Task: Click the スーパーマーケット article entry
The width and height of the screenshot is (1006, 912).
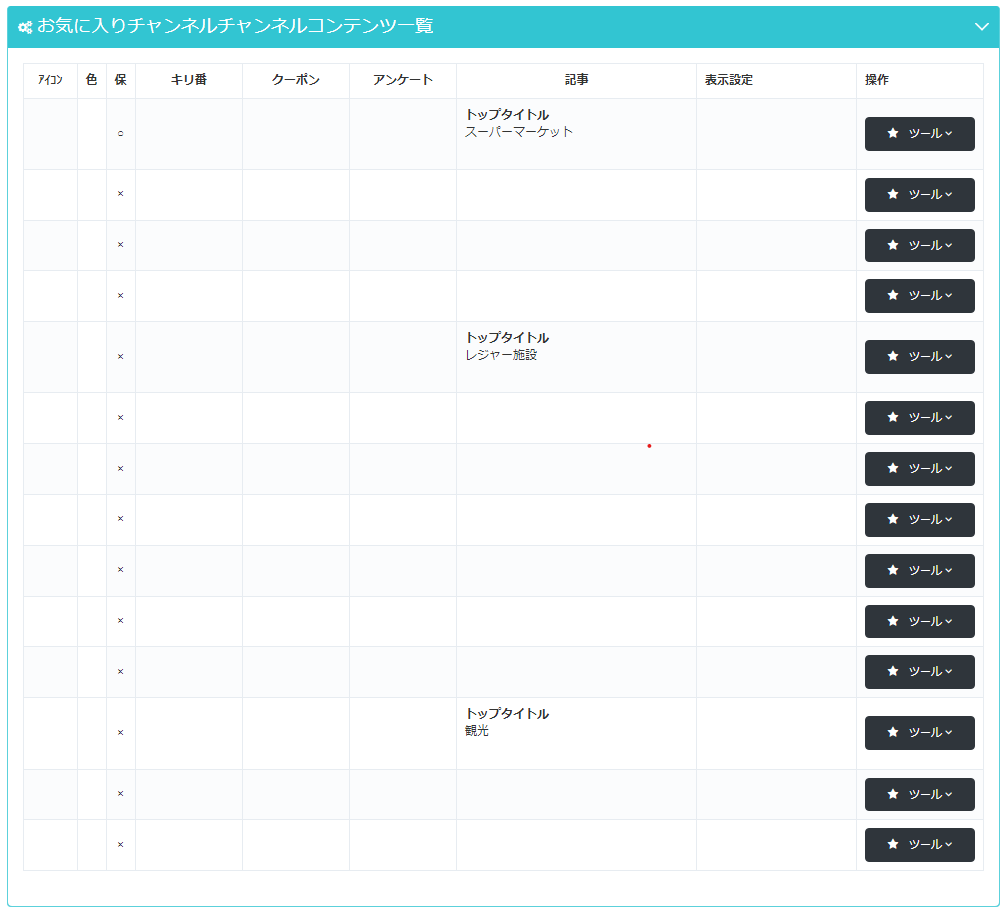Action: 519,132
